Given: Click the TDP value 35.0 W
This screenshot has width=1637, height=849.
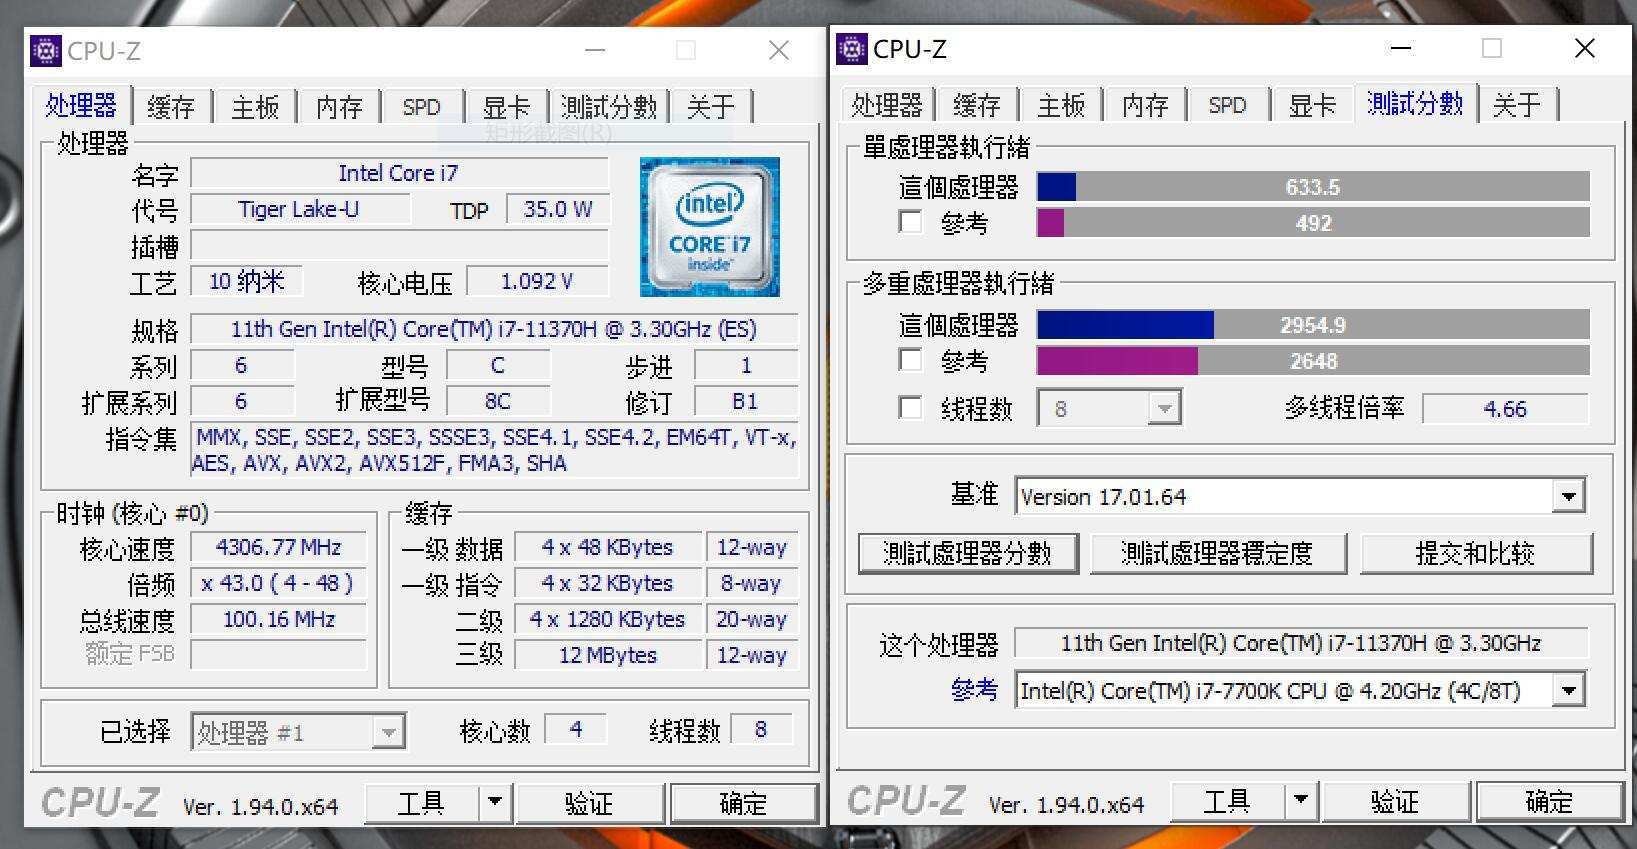Looking at the screenshot, I should pyautogui.click(x=558, y=209).
